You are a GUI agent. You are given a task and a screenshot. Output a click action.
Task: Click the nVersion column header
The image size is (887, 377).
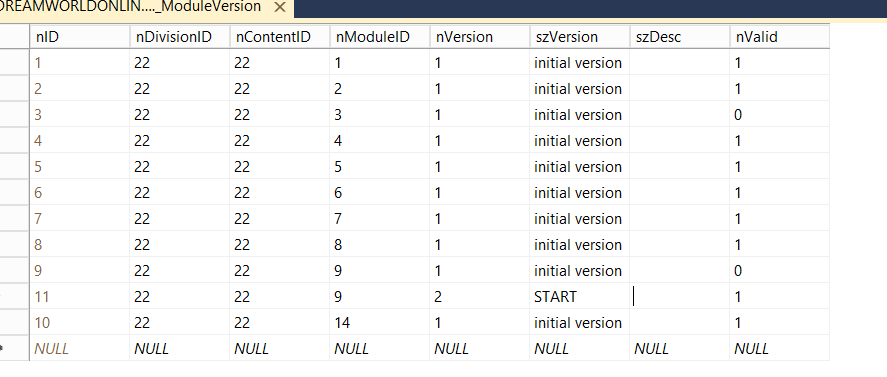480,37
